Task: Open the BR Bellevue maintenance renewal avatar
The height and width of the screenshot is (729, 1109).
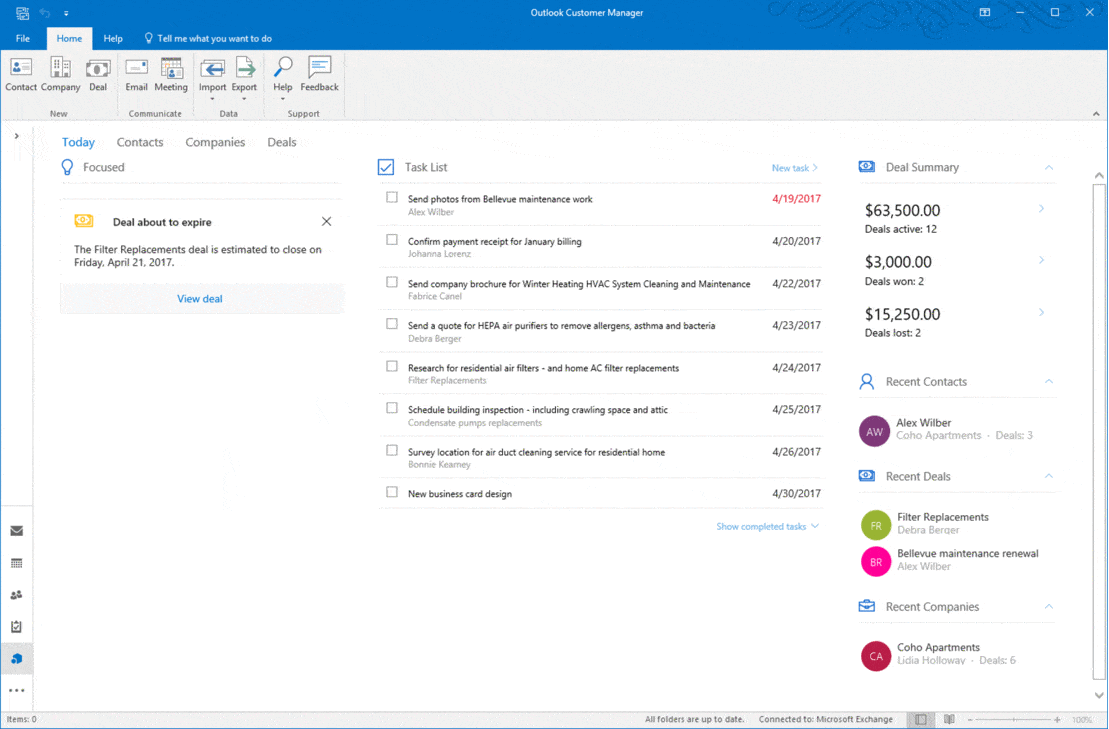Action: 876,562
